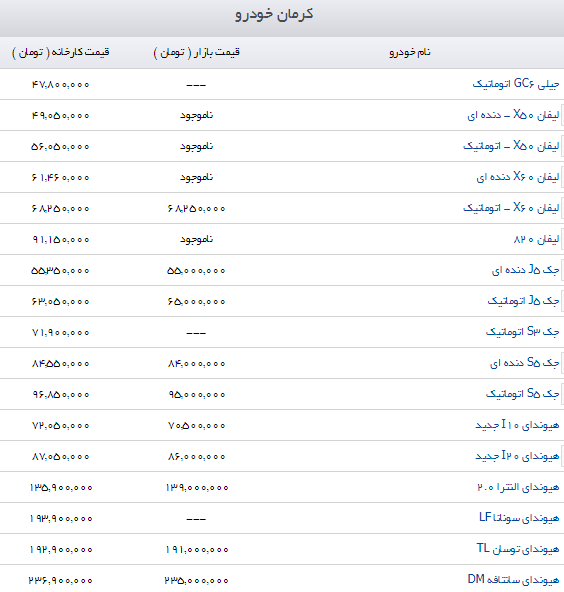Click the نام خودرو column header
Image resolution: width=564 pixels, height=592 pixels.
[x=410, y=52]
